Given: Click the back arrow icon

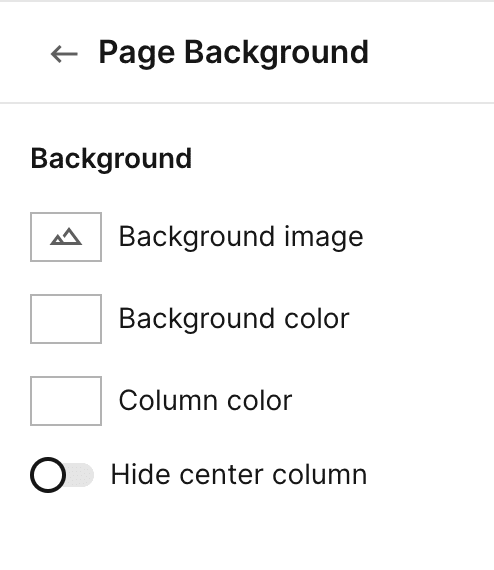Looking at the screenshot, I should tap(64, 54).
